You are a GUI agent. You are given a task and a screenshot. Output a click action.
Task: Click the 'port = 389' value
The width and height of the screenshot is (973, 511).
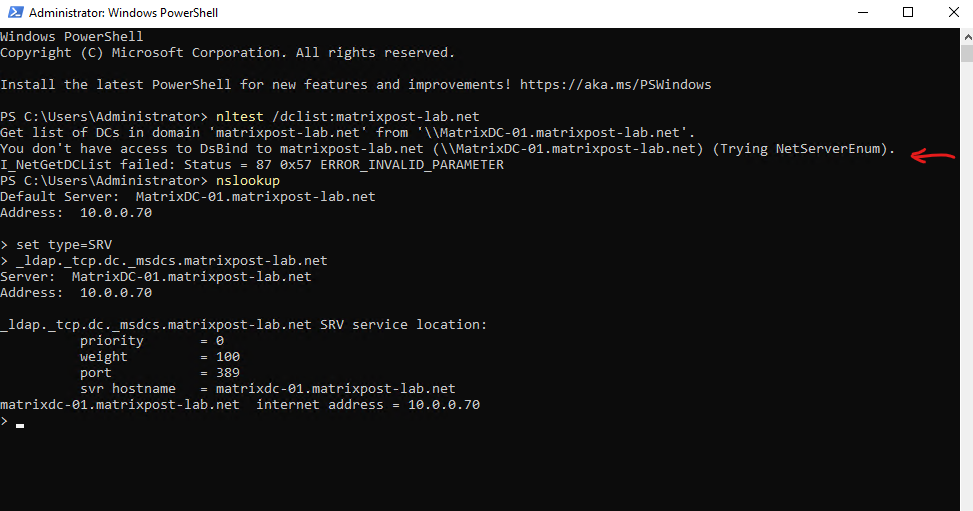pos(160,373)
